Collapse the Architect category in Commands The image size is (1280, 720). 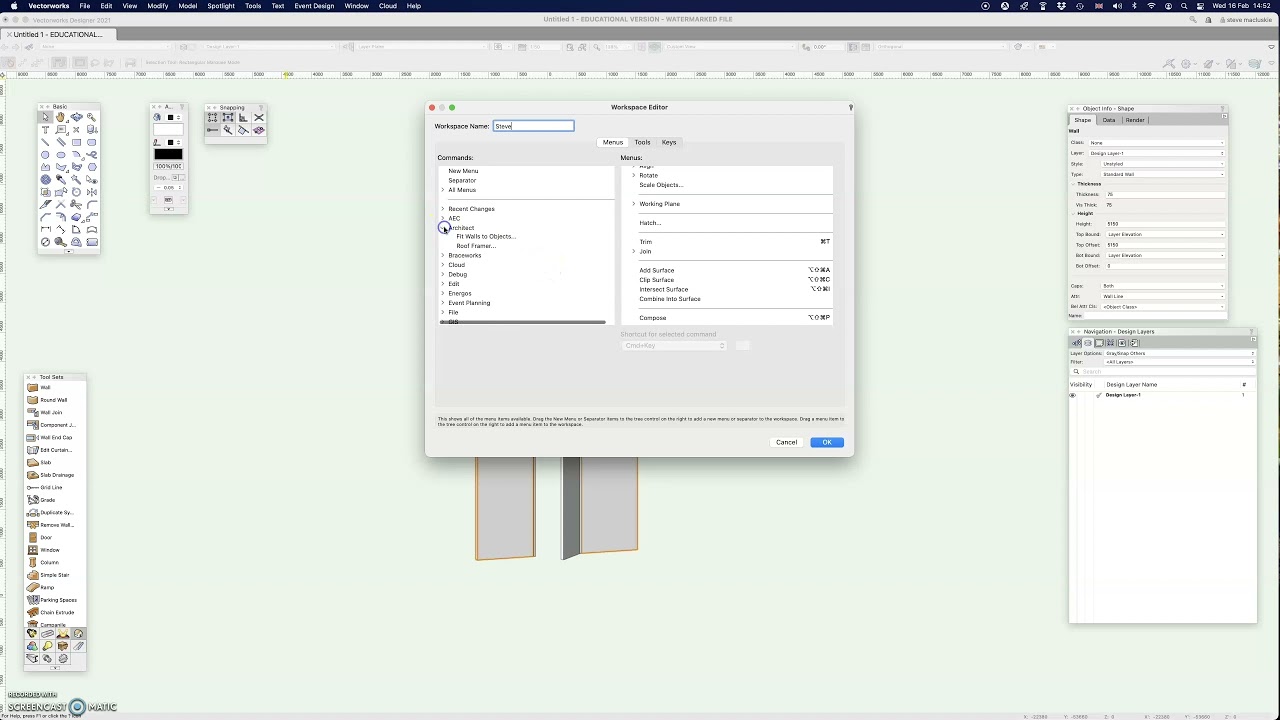[443, 228]
